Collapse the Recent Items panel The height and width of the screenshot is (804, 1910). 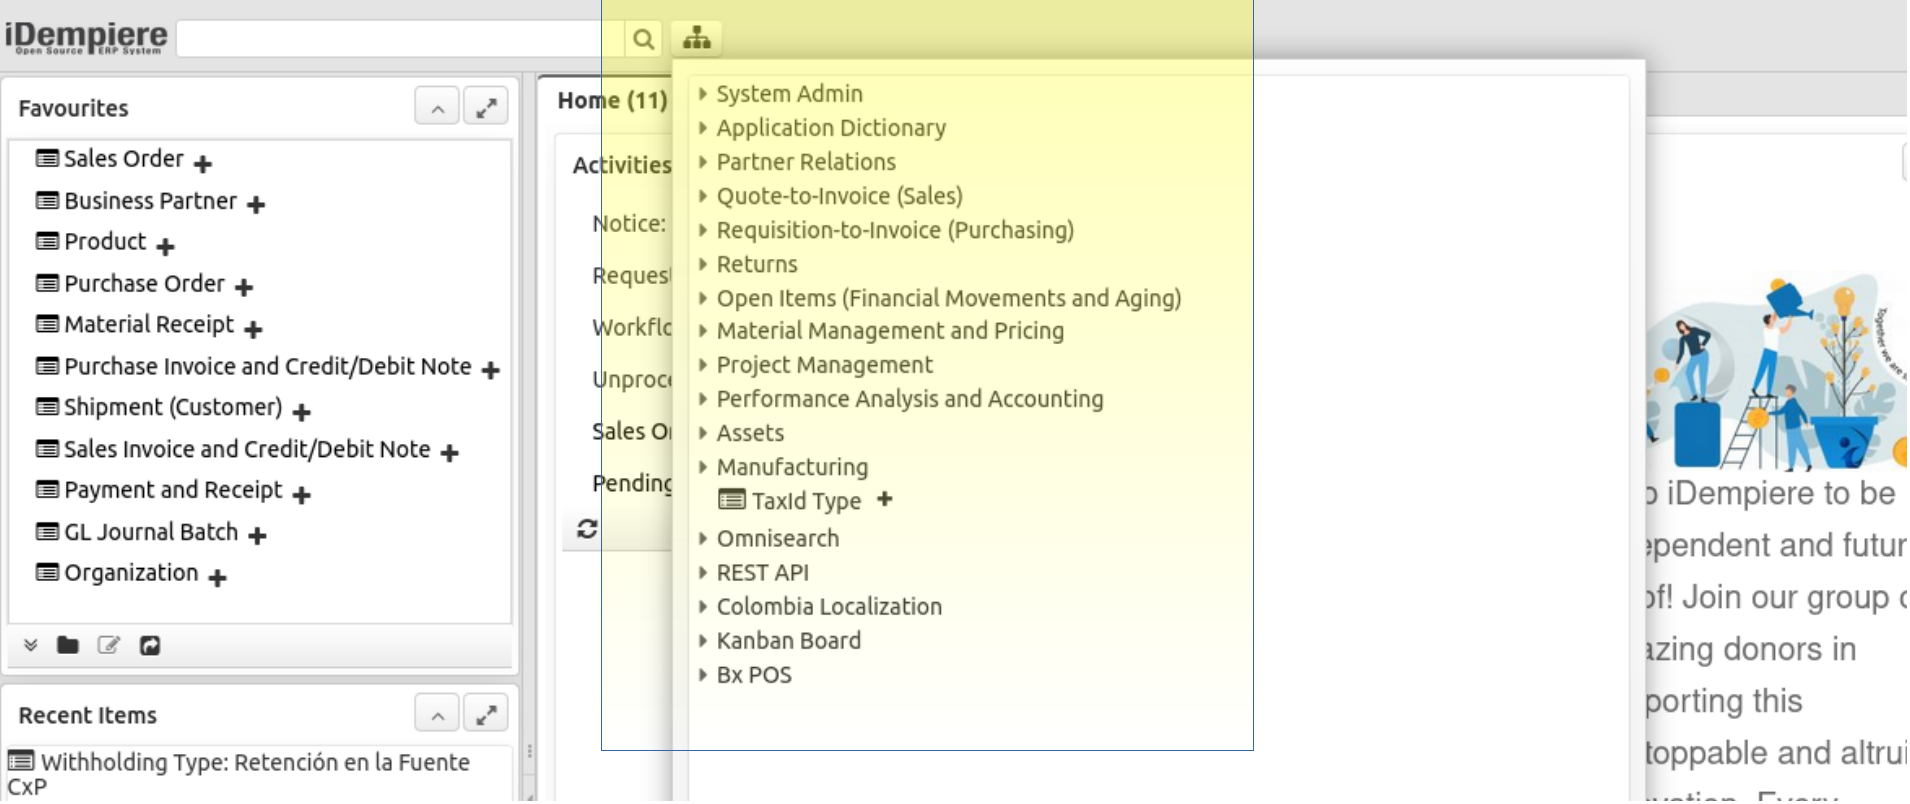437,714
